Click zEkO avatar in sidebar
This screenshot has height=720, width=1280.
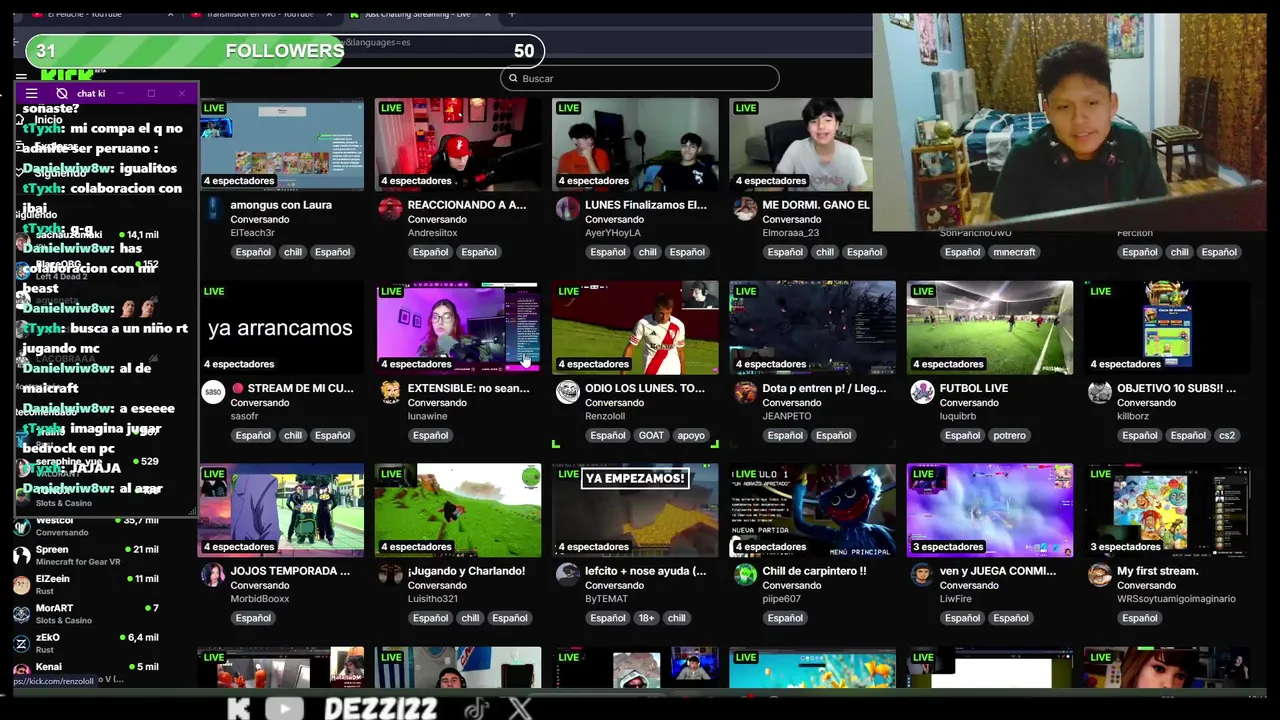21,643
